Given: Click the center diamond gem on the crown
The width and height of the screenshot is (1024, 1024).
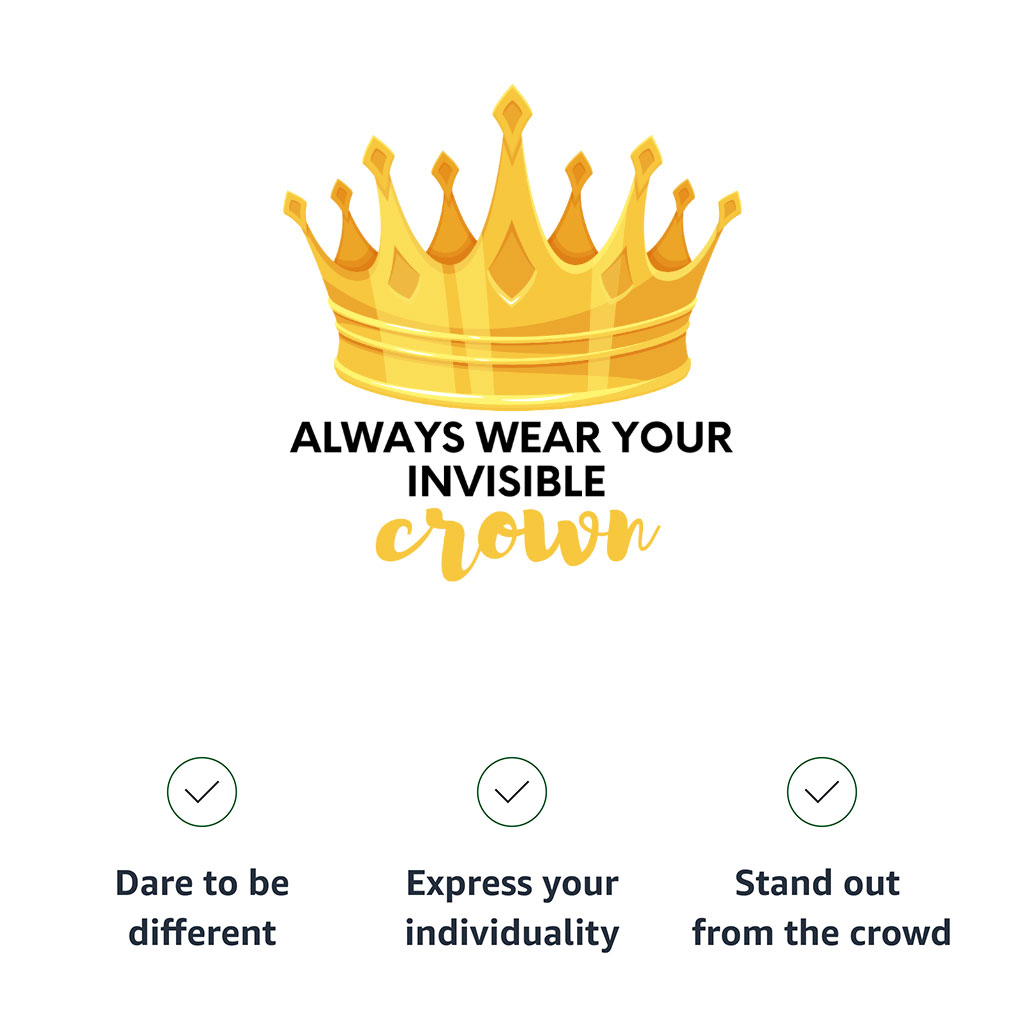Looking at the screenshot, I should [512, 262].
